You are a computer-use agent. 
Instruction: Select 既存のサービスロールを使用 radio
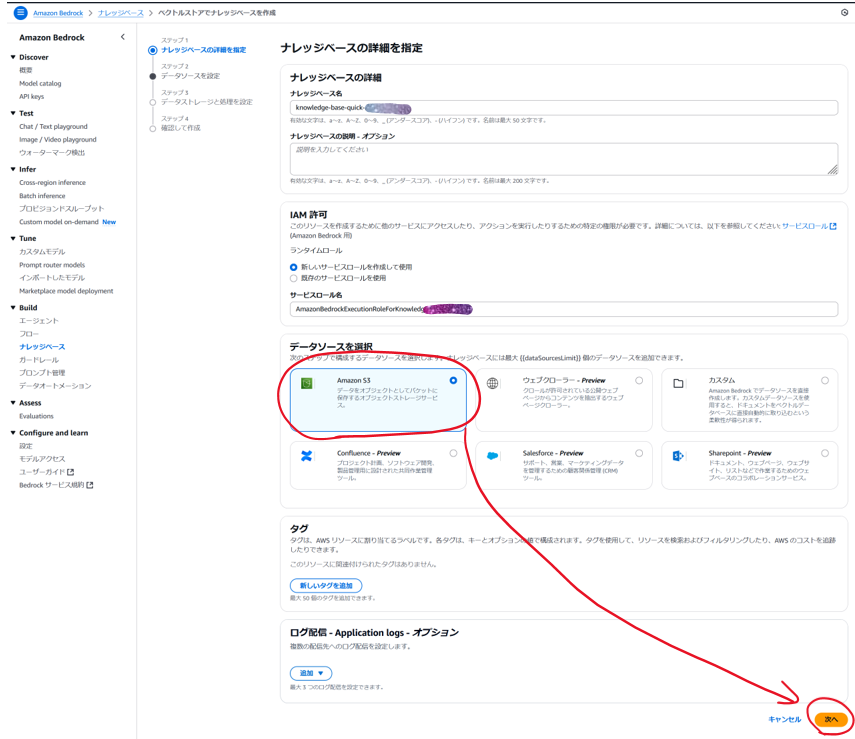[x=293, y=278]
